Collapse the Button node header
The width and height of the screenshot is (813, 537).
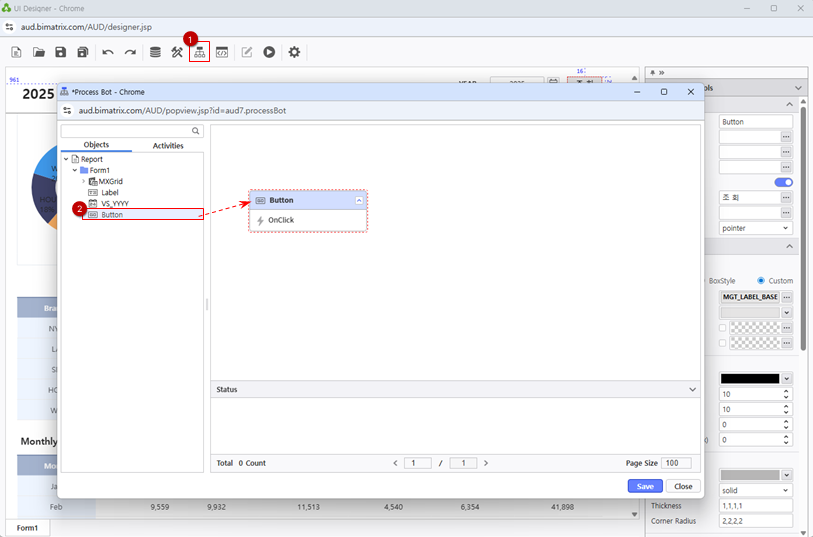tap(359, 201)
